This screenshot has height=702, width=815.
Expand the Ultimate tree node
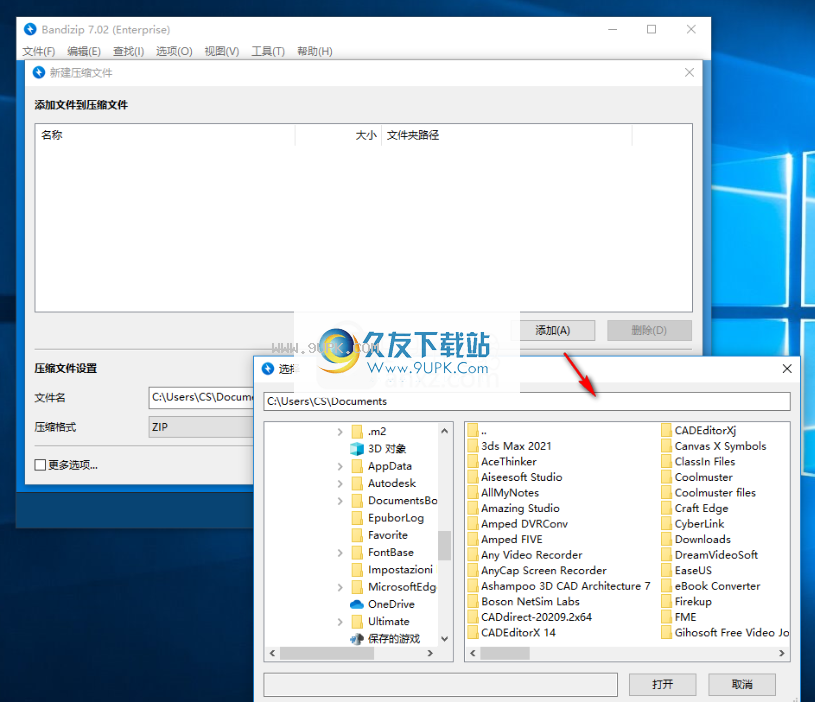tap(340, 622)
